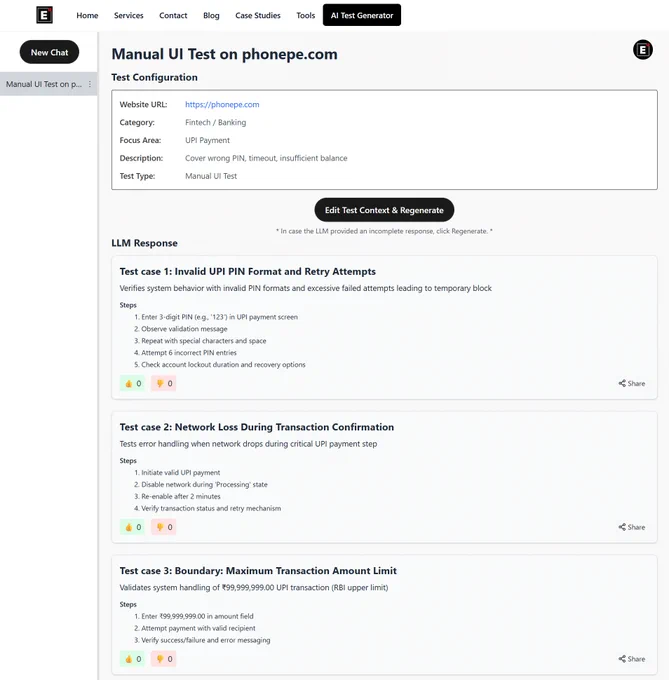Select the AI Test Generator tab

(x=362, y=15)
